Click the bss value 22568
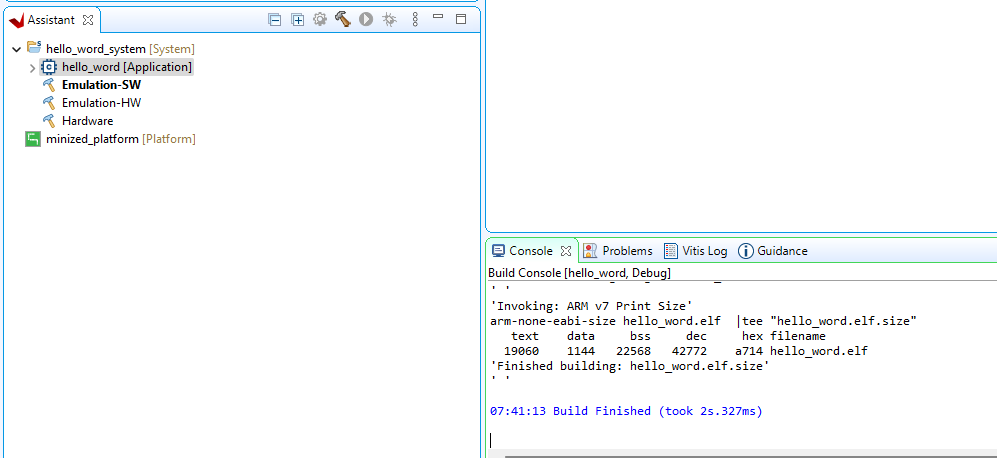Image resolution: width=997 pixels, height=458 pixels. pos(633,351)
